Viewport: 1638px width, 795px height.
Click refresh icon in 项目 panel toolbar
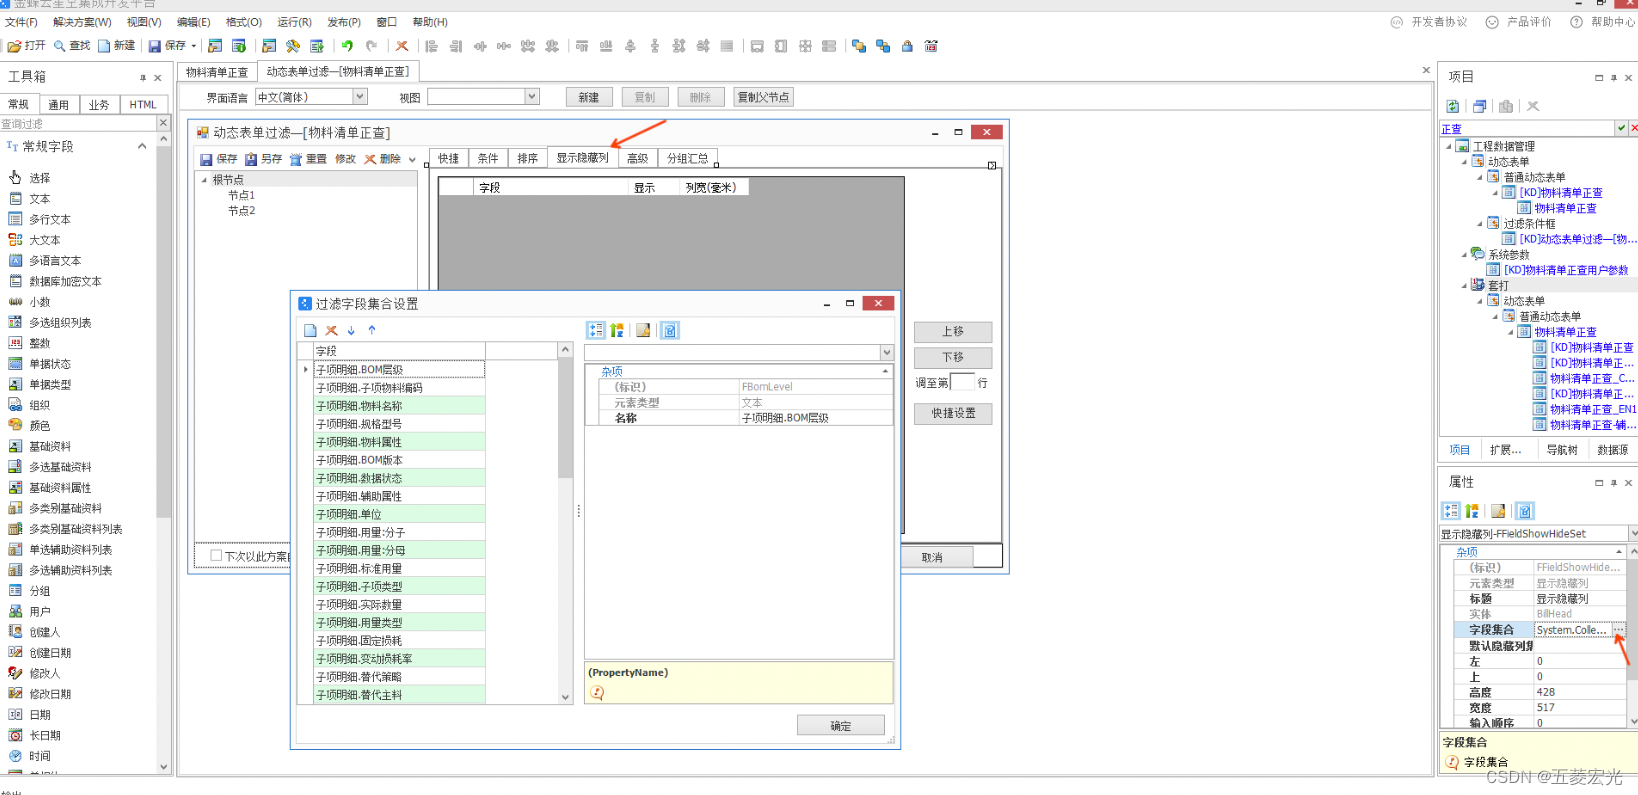1453,106
